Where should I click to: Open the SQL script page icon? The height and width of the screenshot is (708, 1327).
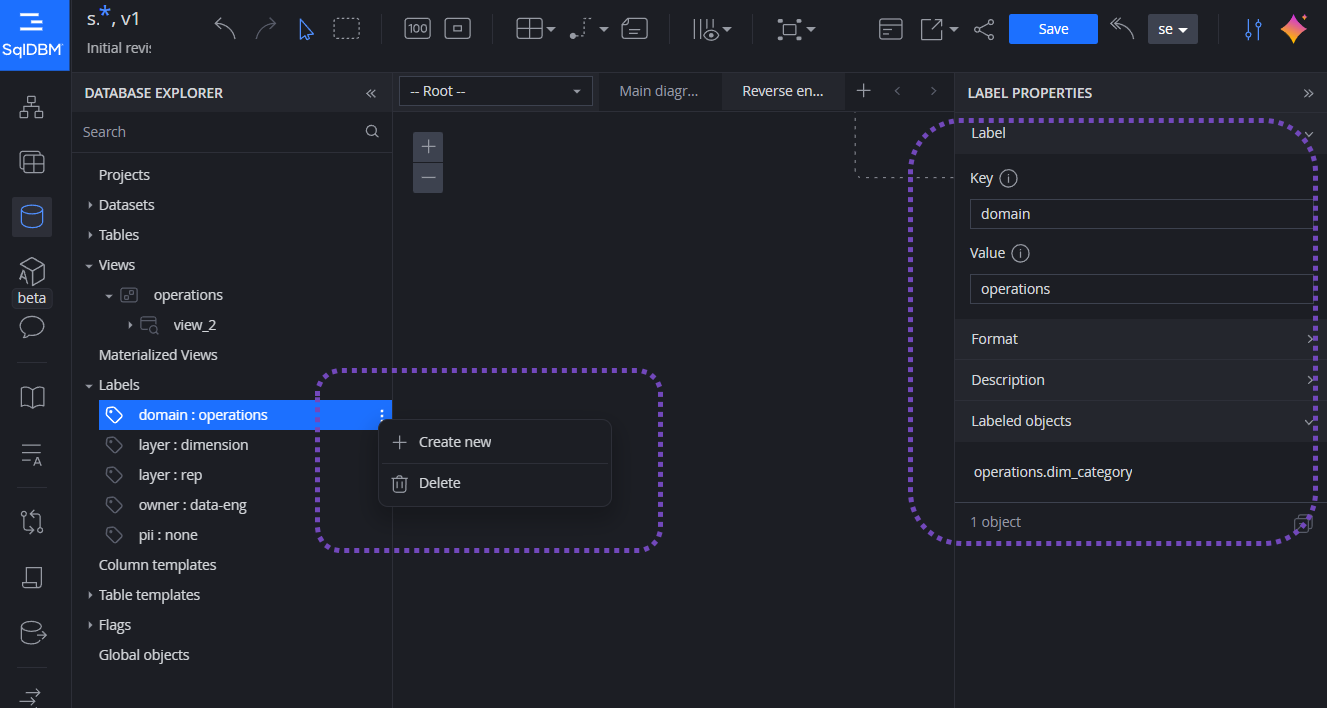coord(32,577)
